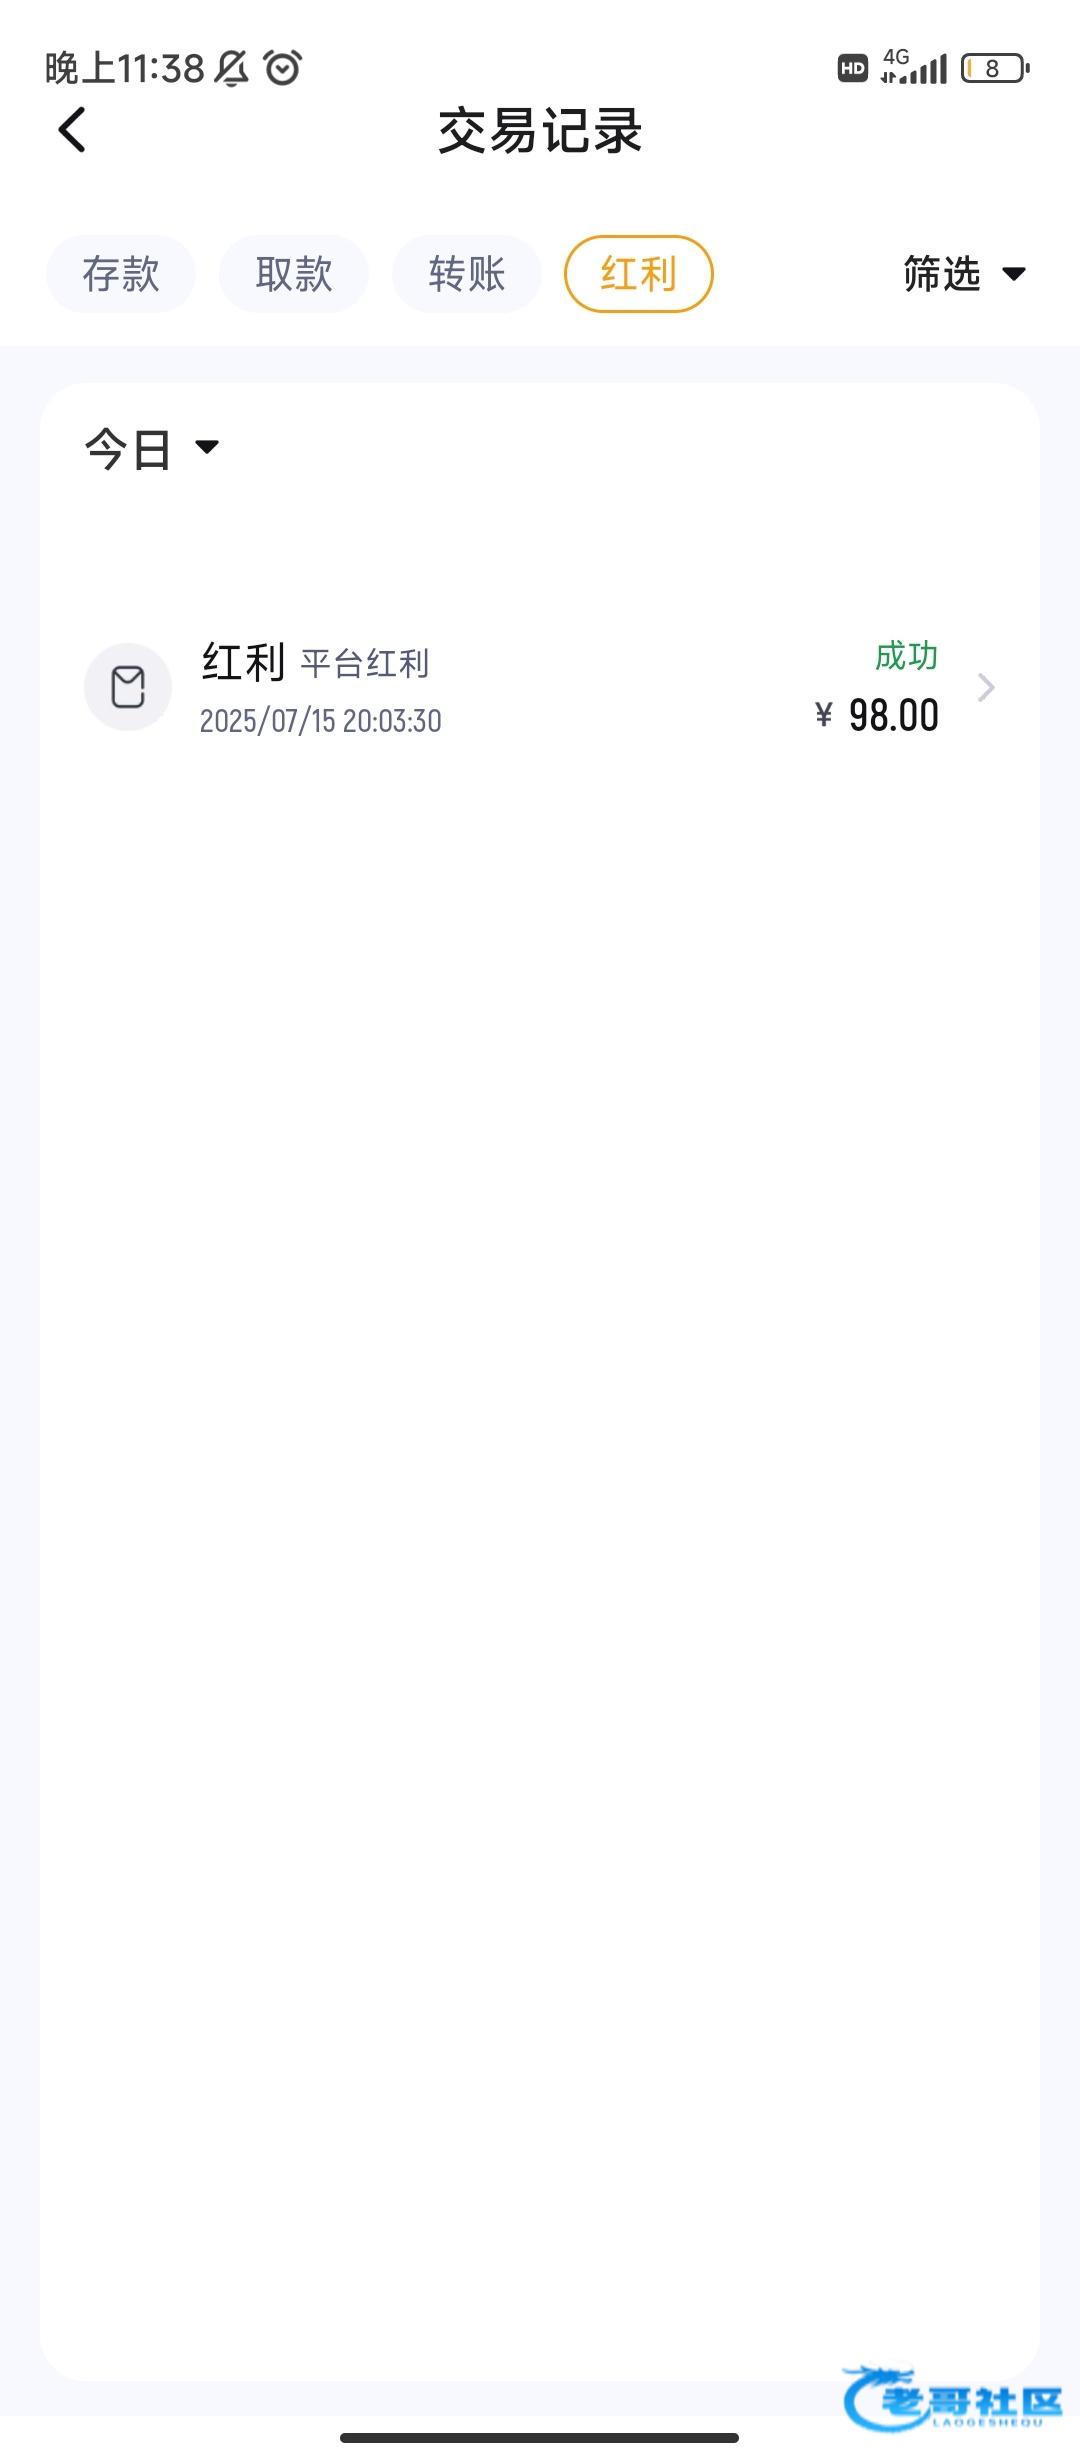Tap the muted notification bell icon
1080x2460 pixels.
(232, 68)
